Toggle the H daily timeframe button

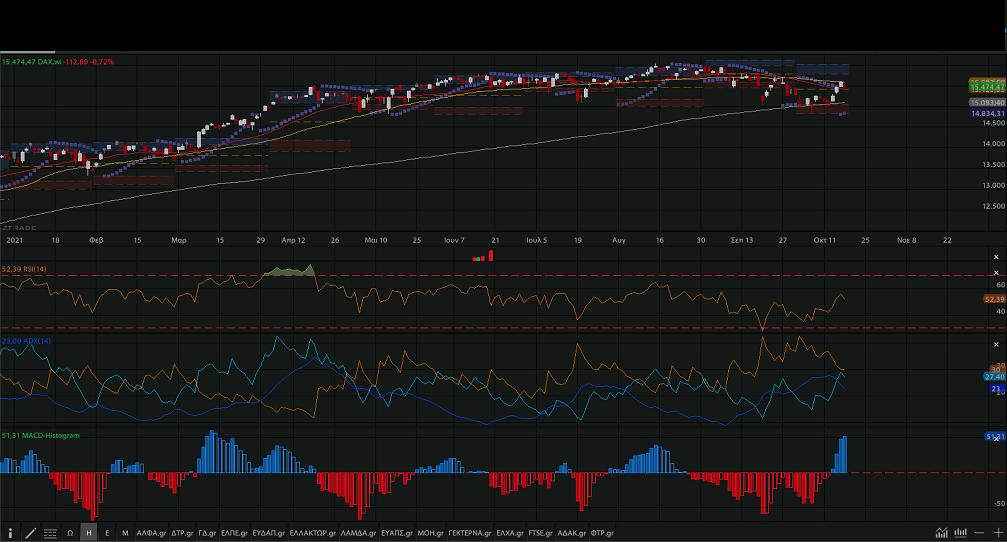point(89,533)
